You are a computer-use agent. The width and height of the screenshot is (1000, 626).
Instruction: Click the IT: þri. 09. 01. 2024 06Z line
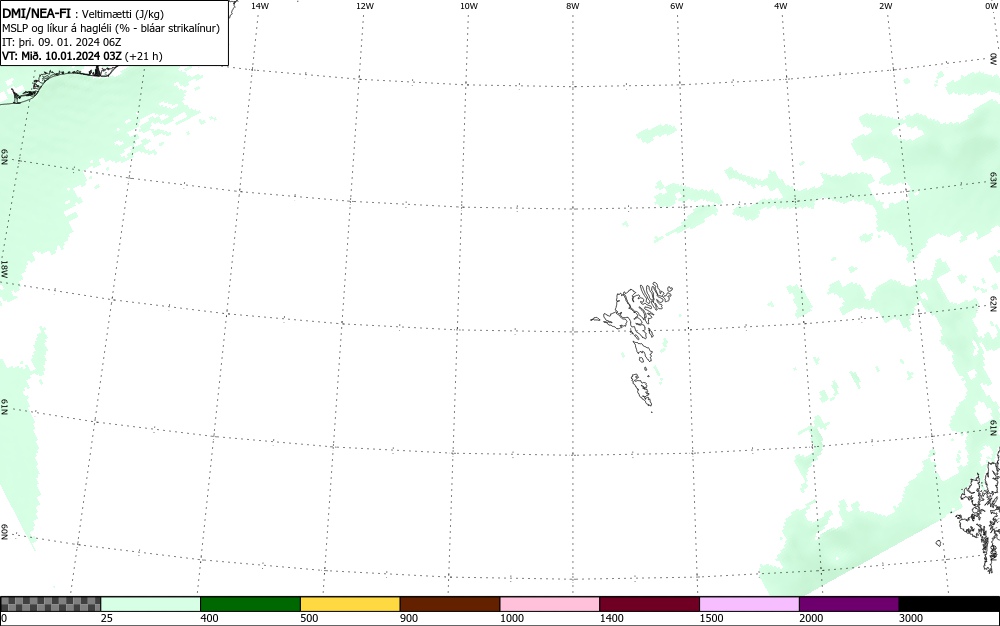click(x=62, y=42)
